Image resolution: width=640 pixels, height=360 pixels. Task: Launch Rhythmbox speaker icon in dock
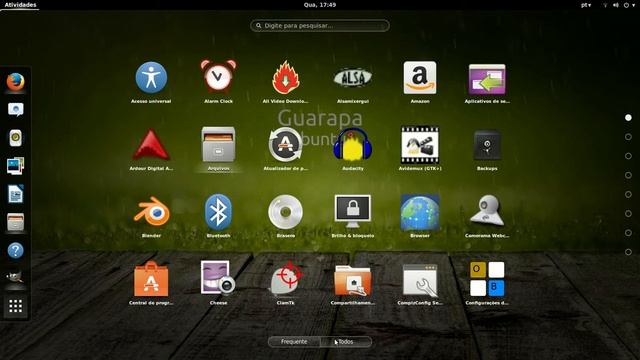pyautogui.click(x=16, y=138)
